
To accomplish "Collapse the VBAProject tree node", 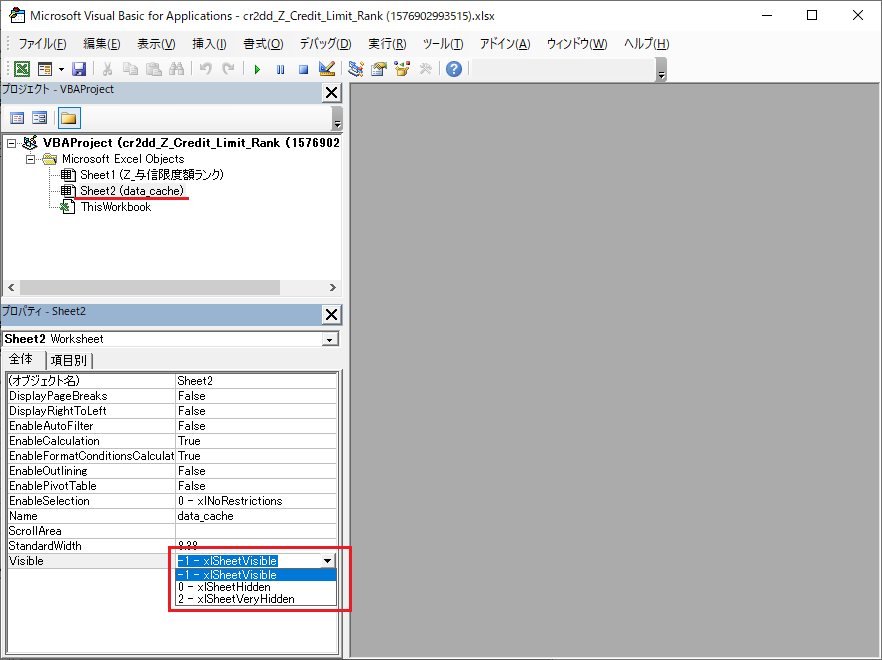I will point(11,143).
